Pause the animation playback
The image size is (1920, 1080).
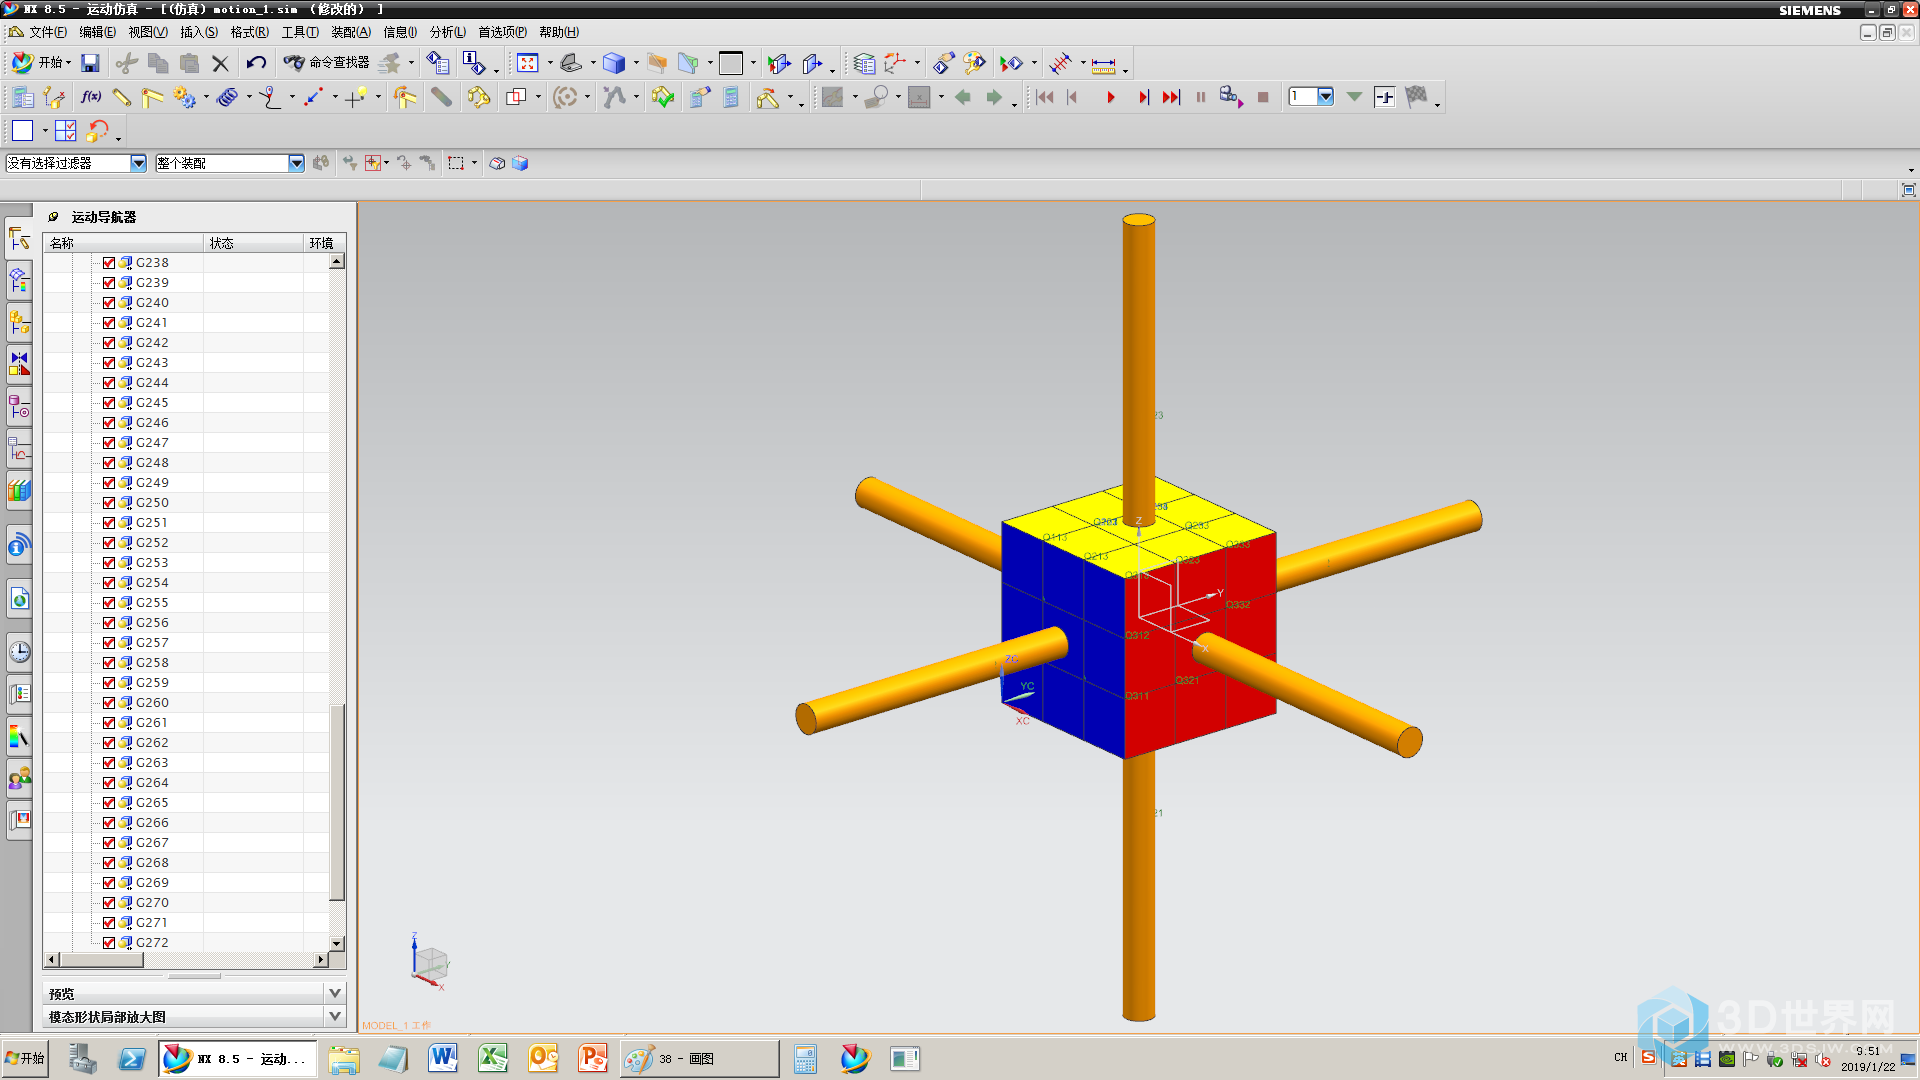(x=1201, y=97)
